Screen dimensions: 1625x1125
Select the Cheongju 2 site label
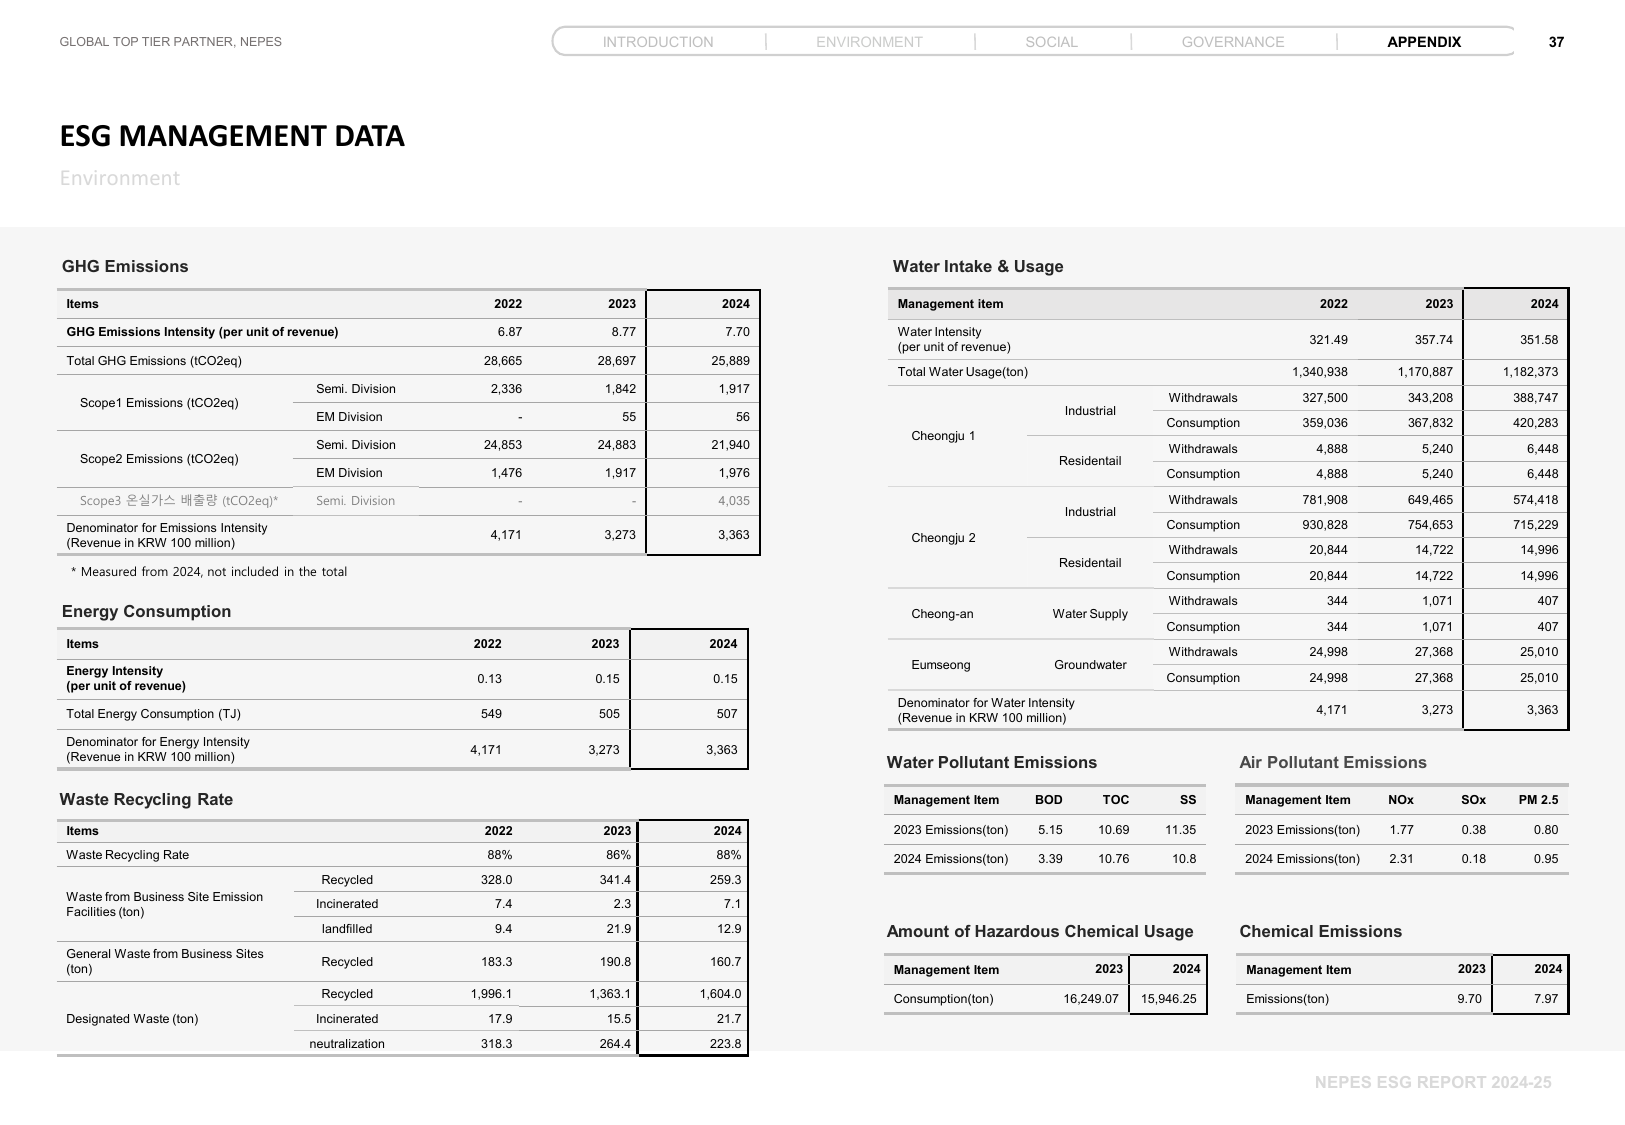point(943,538)
